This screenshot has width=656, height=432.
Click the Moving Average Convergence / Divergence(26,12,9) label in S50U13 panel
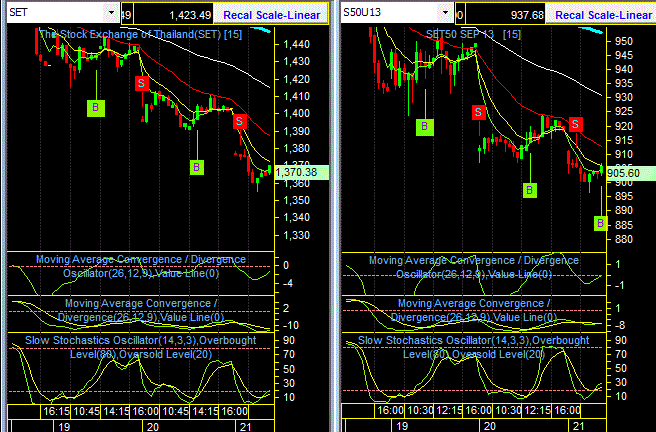[x=474, y=310]
